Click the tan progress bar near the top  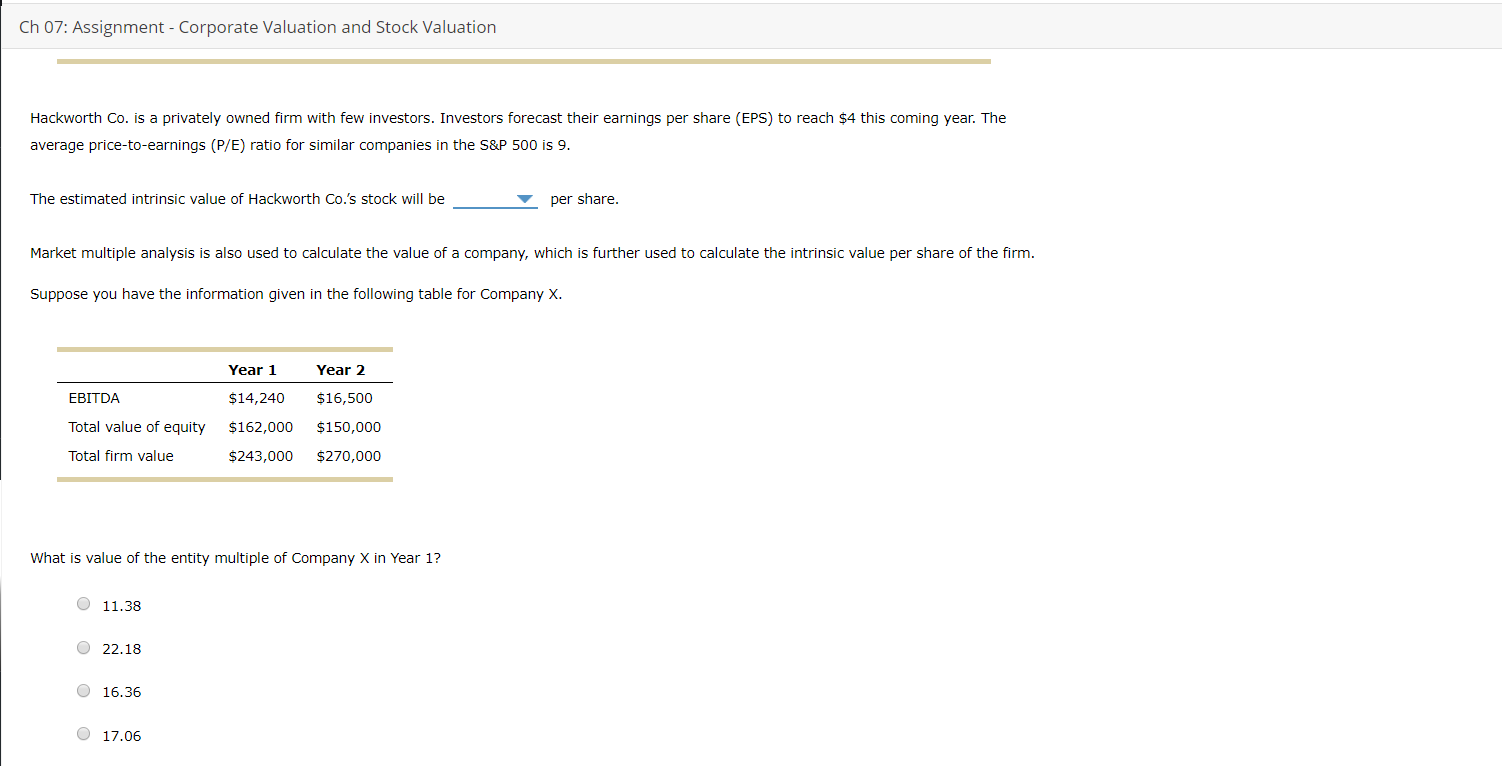pyautogui.click(x=524, y=61)
